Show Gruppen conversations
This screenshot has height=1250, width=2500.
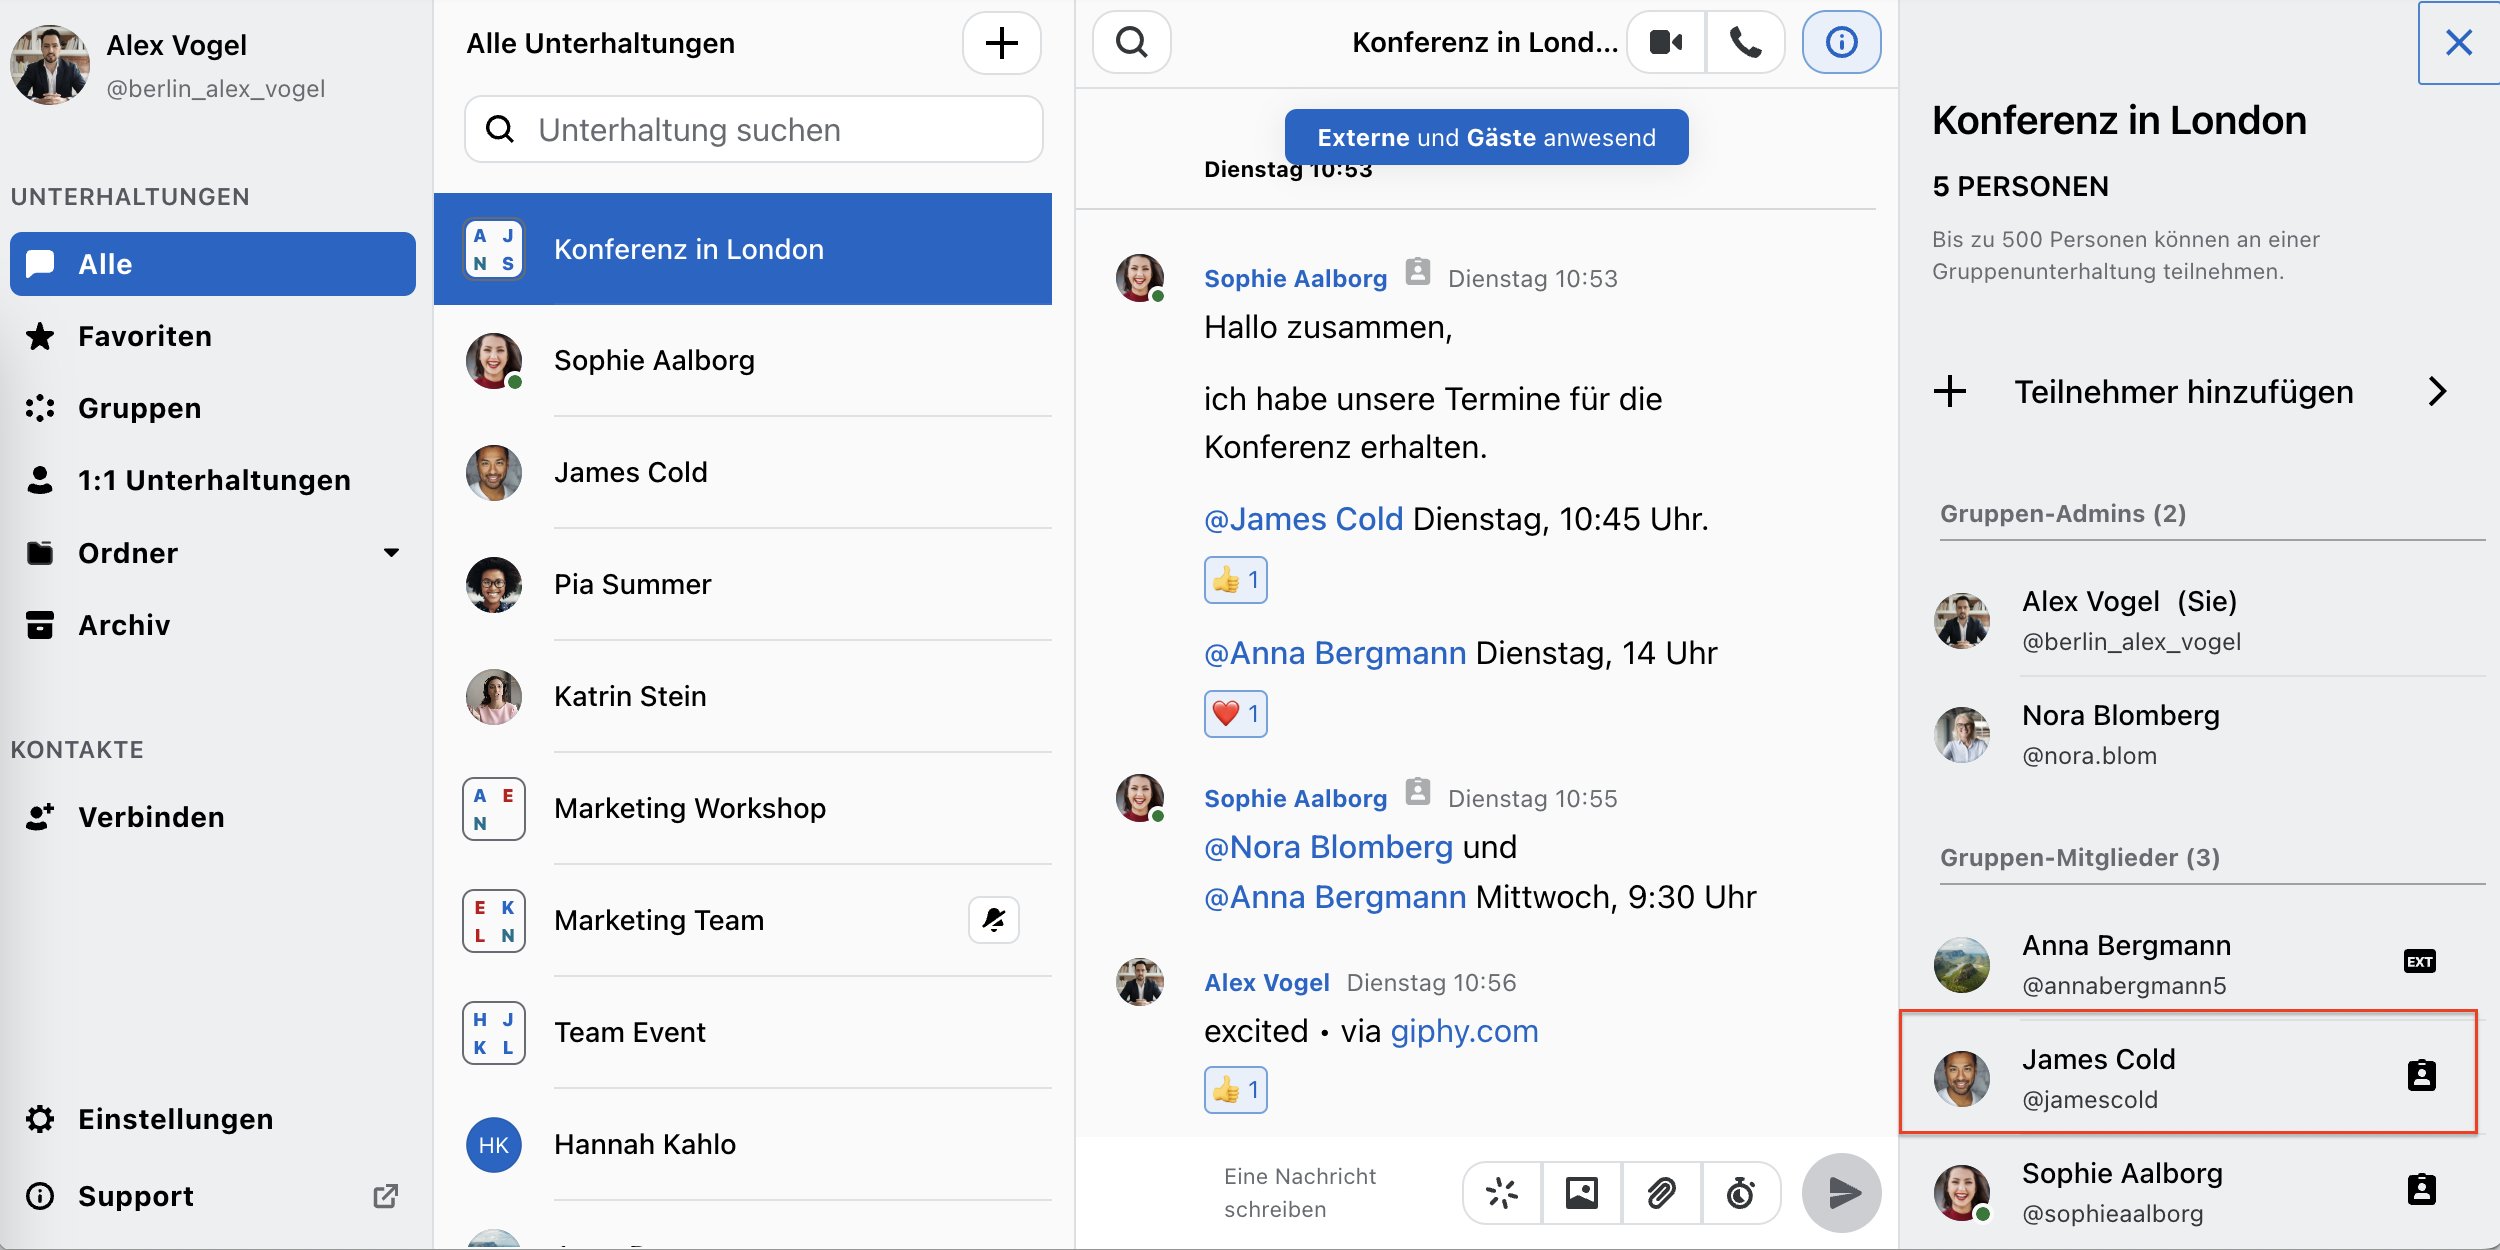pos(213,408)
